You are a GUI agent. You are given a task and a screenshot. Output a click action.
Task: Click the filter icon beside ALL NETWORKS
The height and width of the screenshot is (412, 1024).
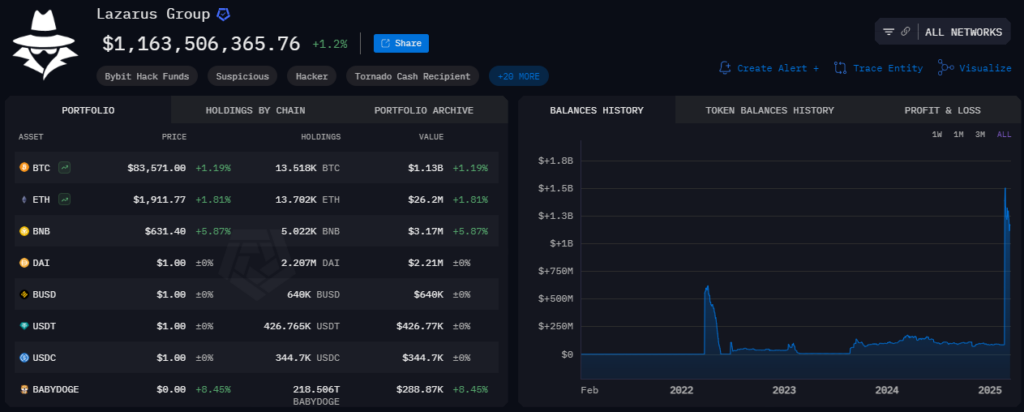888,32
